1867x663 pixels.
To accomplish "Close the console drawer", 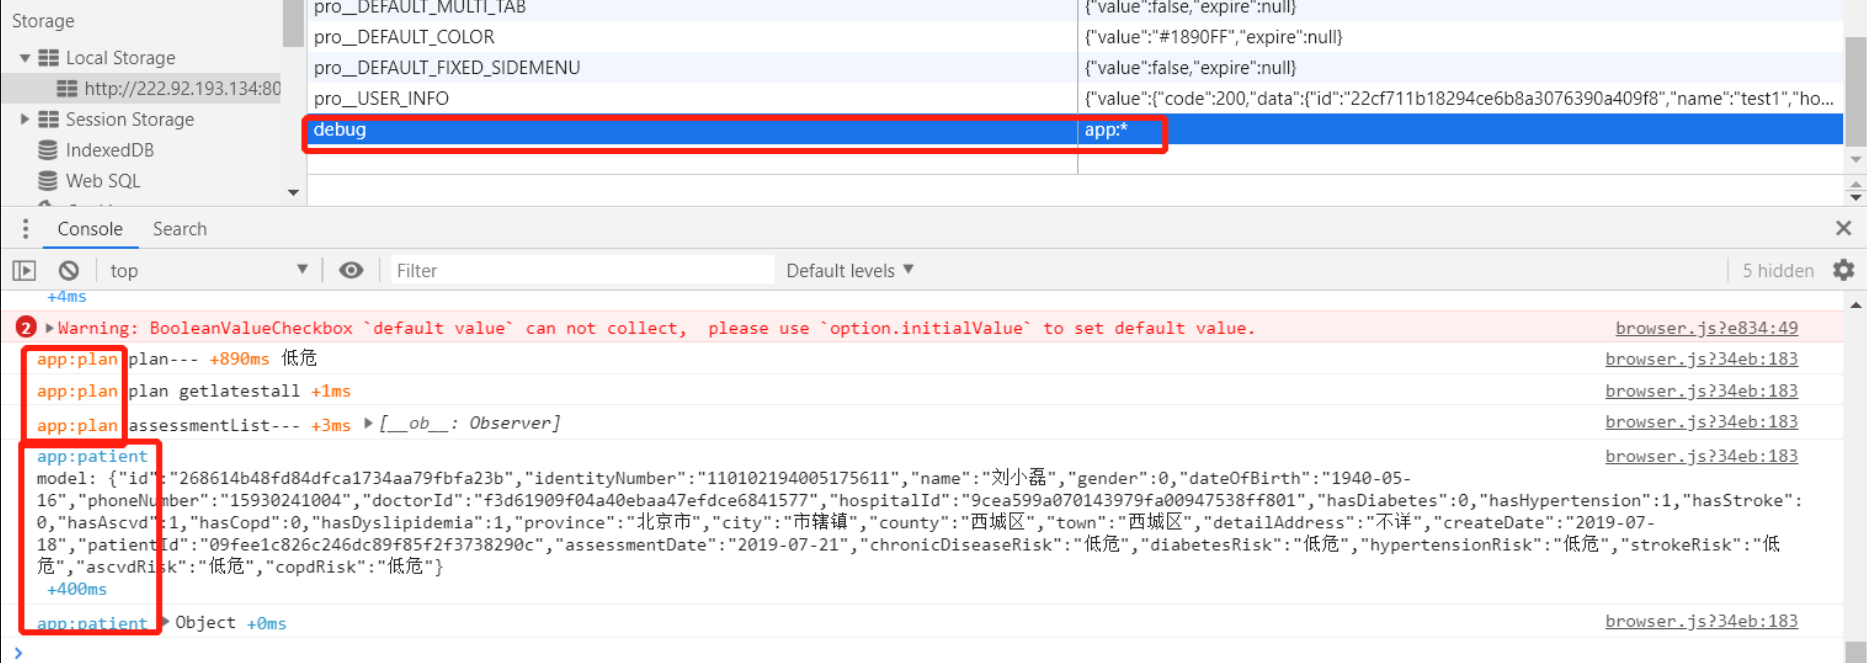I will click(x=1844, y=228).
